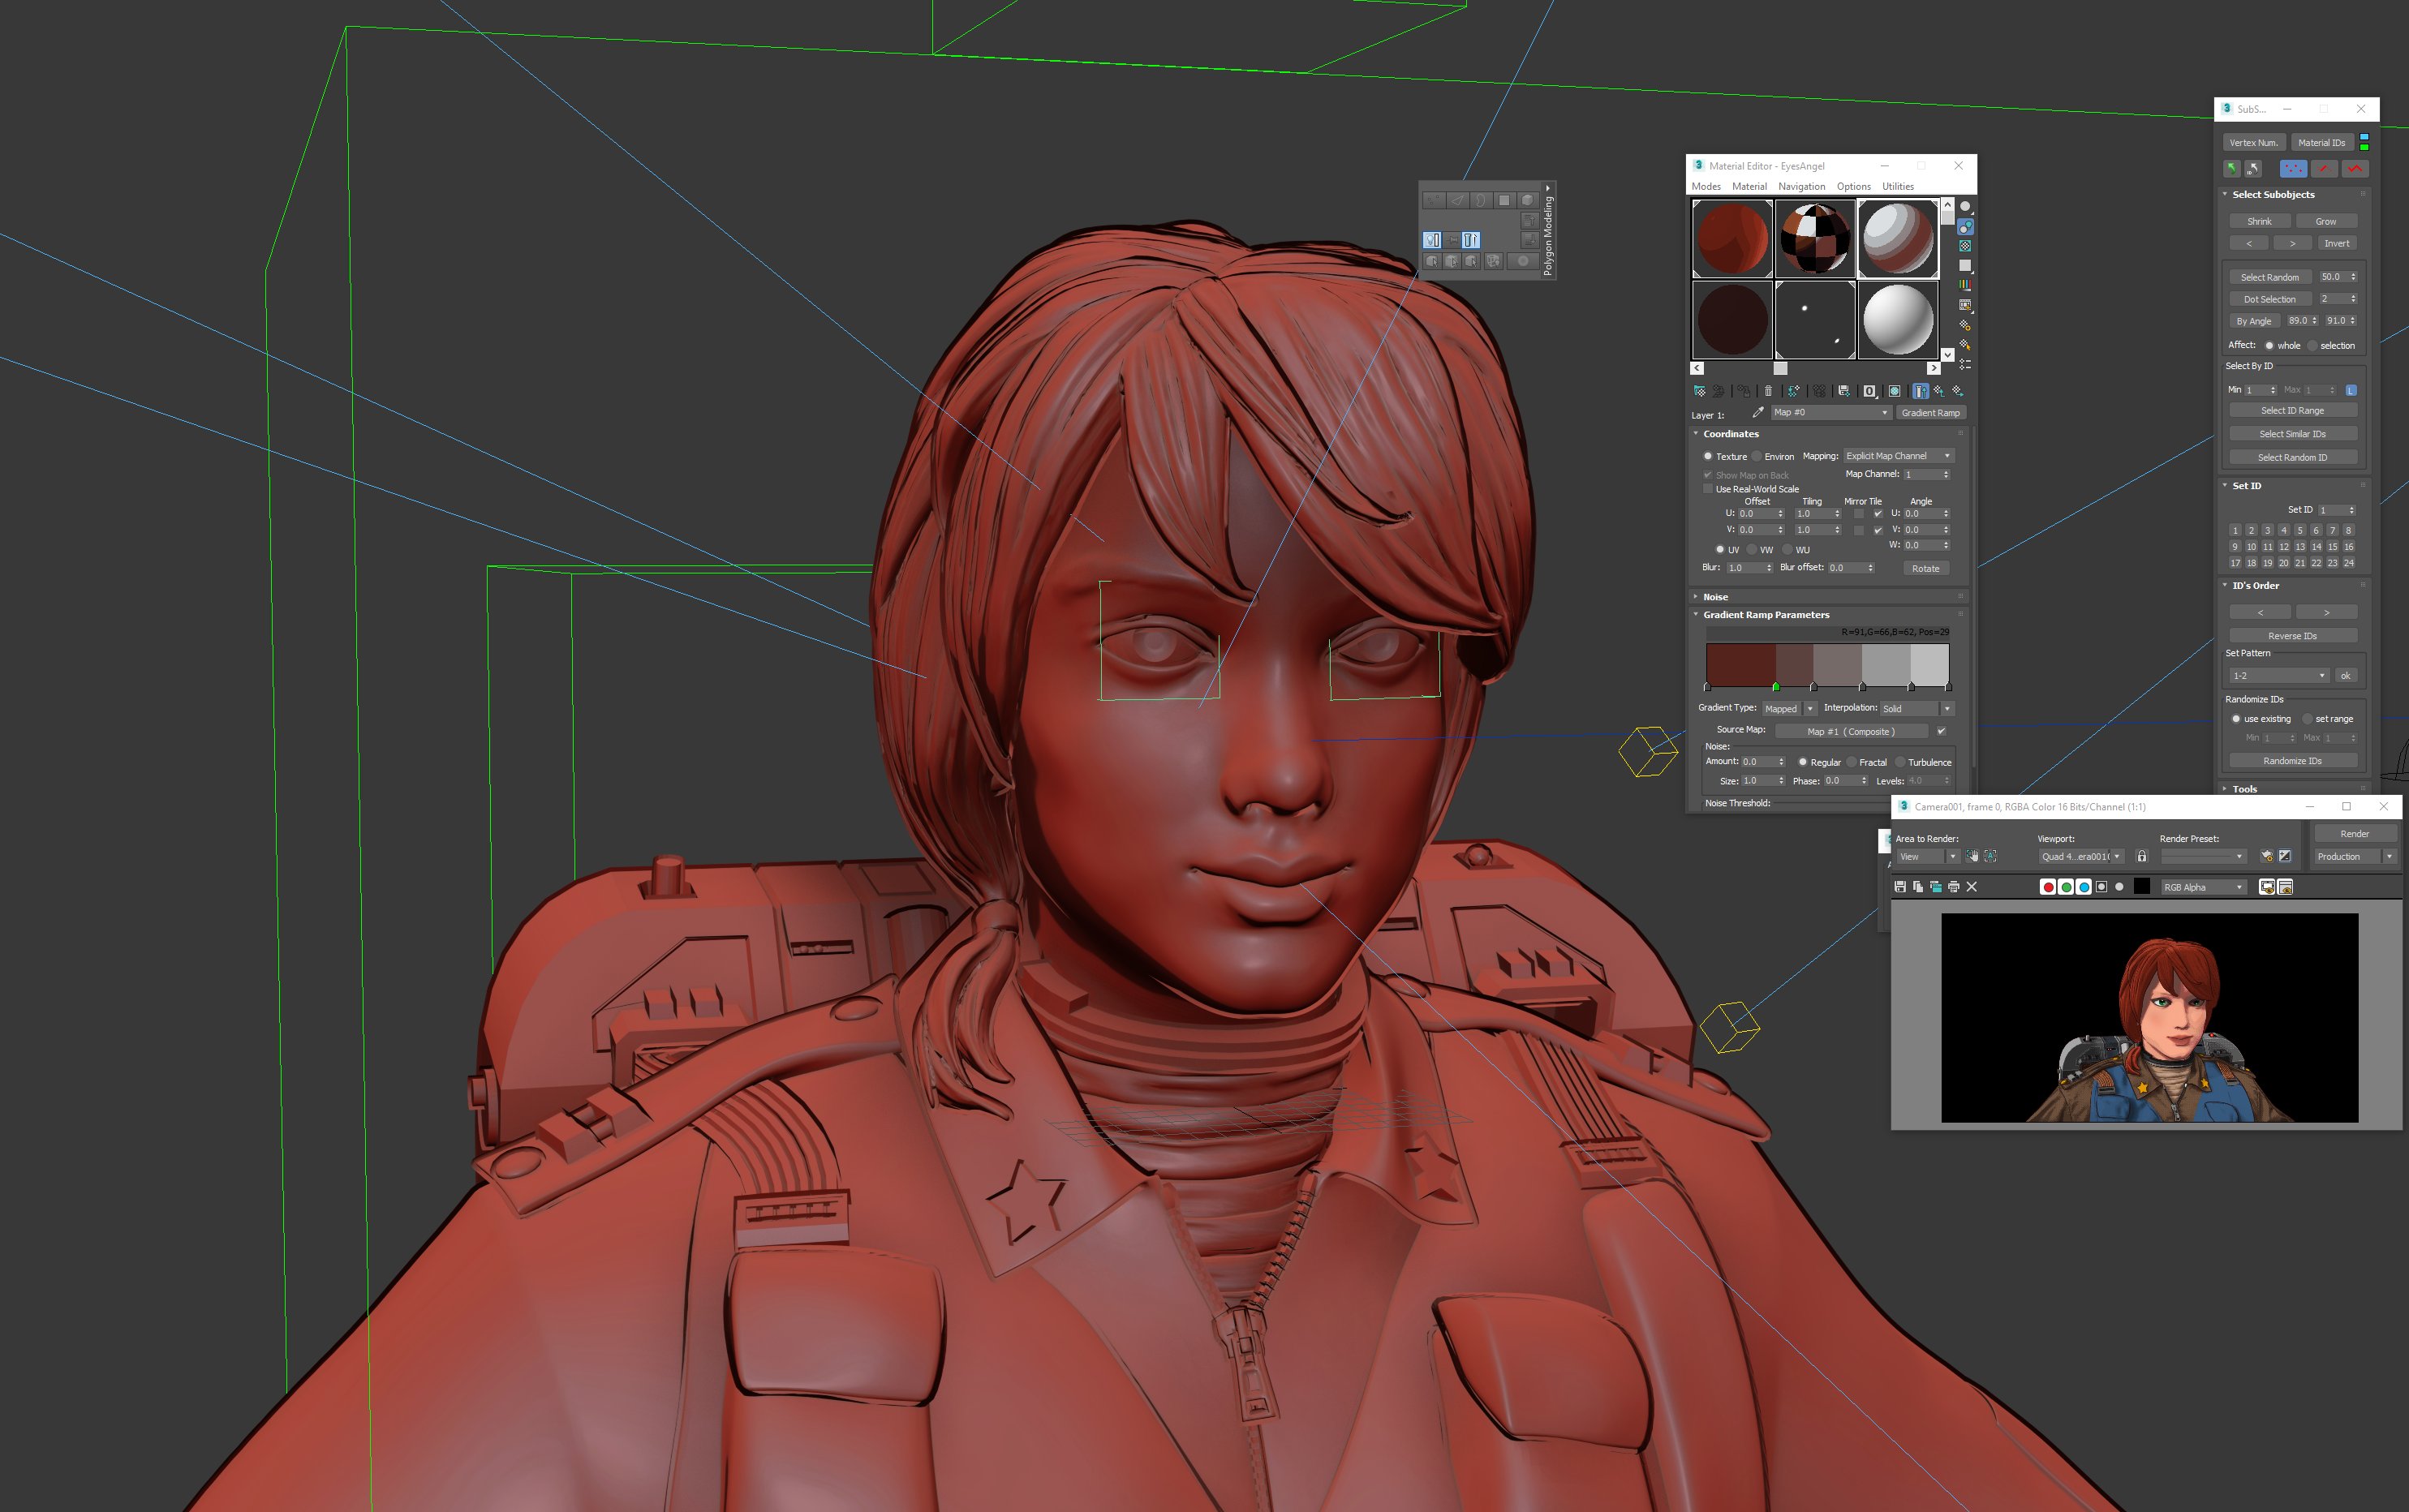Open the RGB Alpha channel dropdown

[2204, 887]
